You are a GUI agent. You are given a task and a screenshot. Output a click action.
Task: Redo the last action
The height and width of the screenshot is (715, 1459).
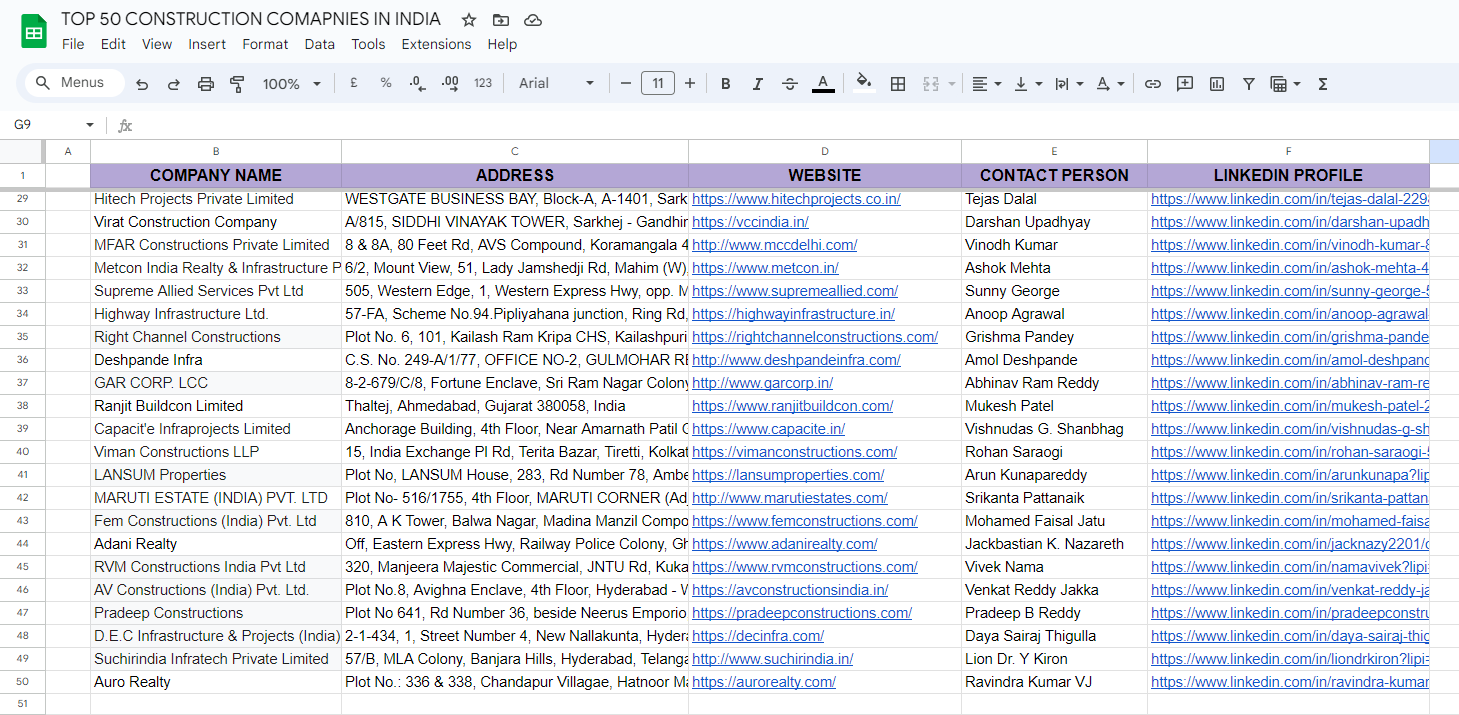tap(174, 84)
